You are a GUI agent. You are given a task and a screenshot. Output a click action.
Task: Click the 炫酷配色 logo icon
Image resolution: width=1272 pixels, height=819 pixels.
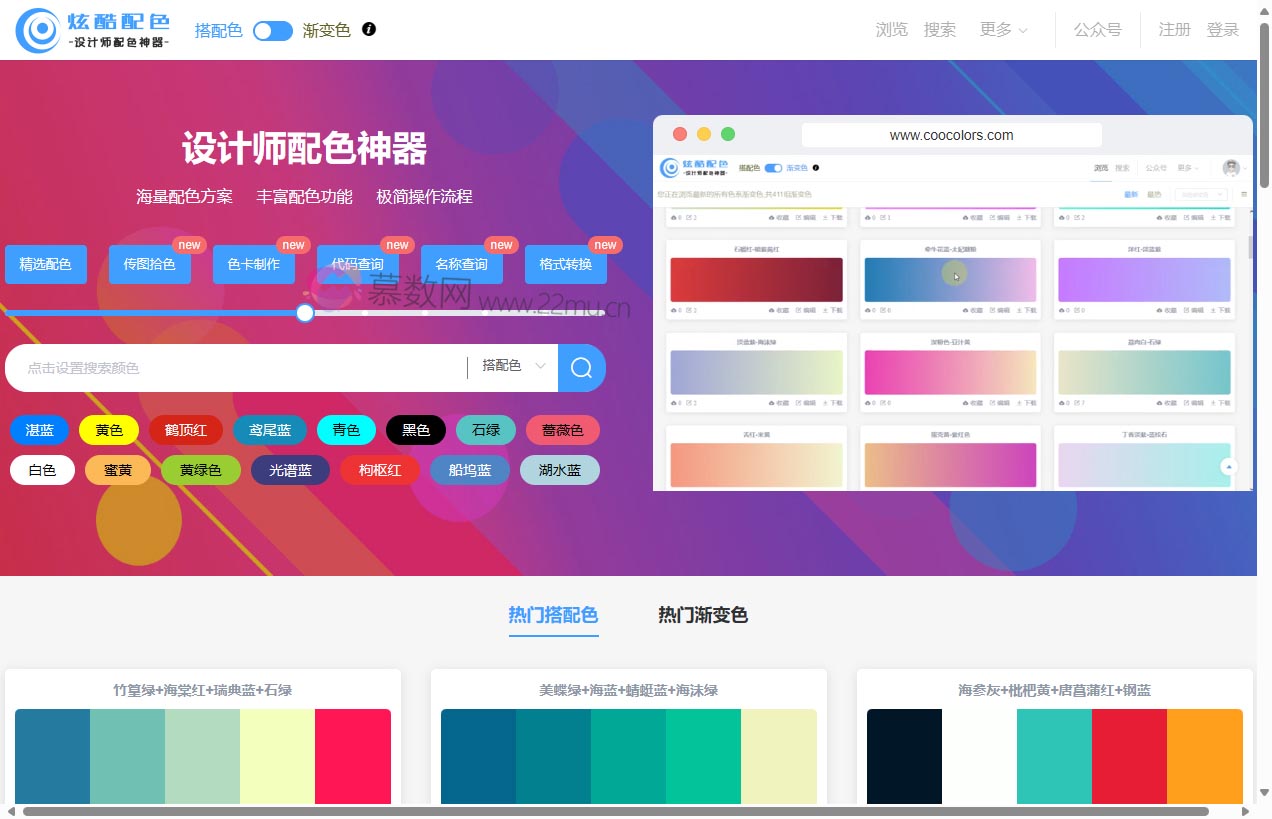click(x=40, y=30)
